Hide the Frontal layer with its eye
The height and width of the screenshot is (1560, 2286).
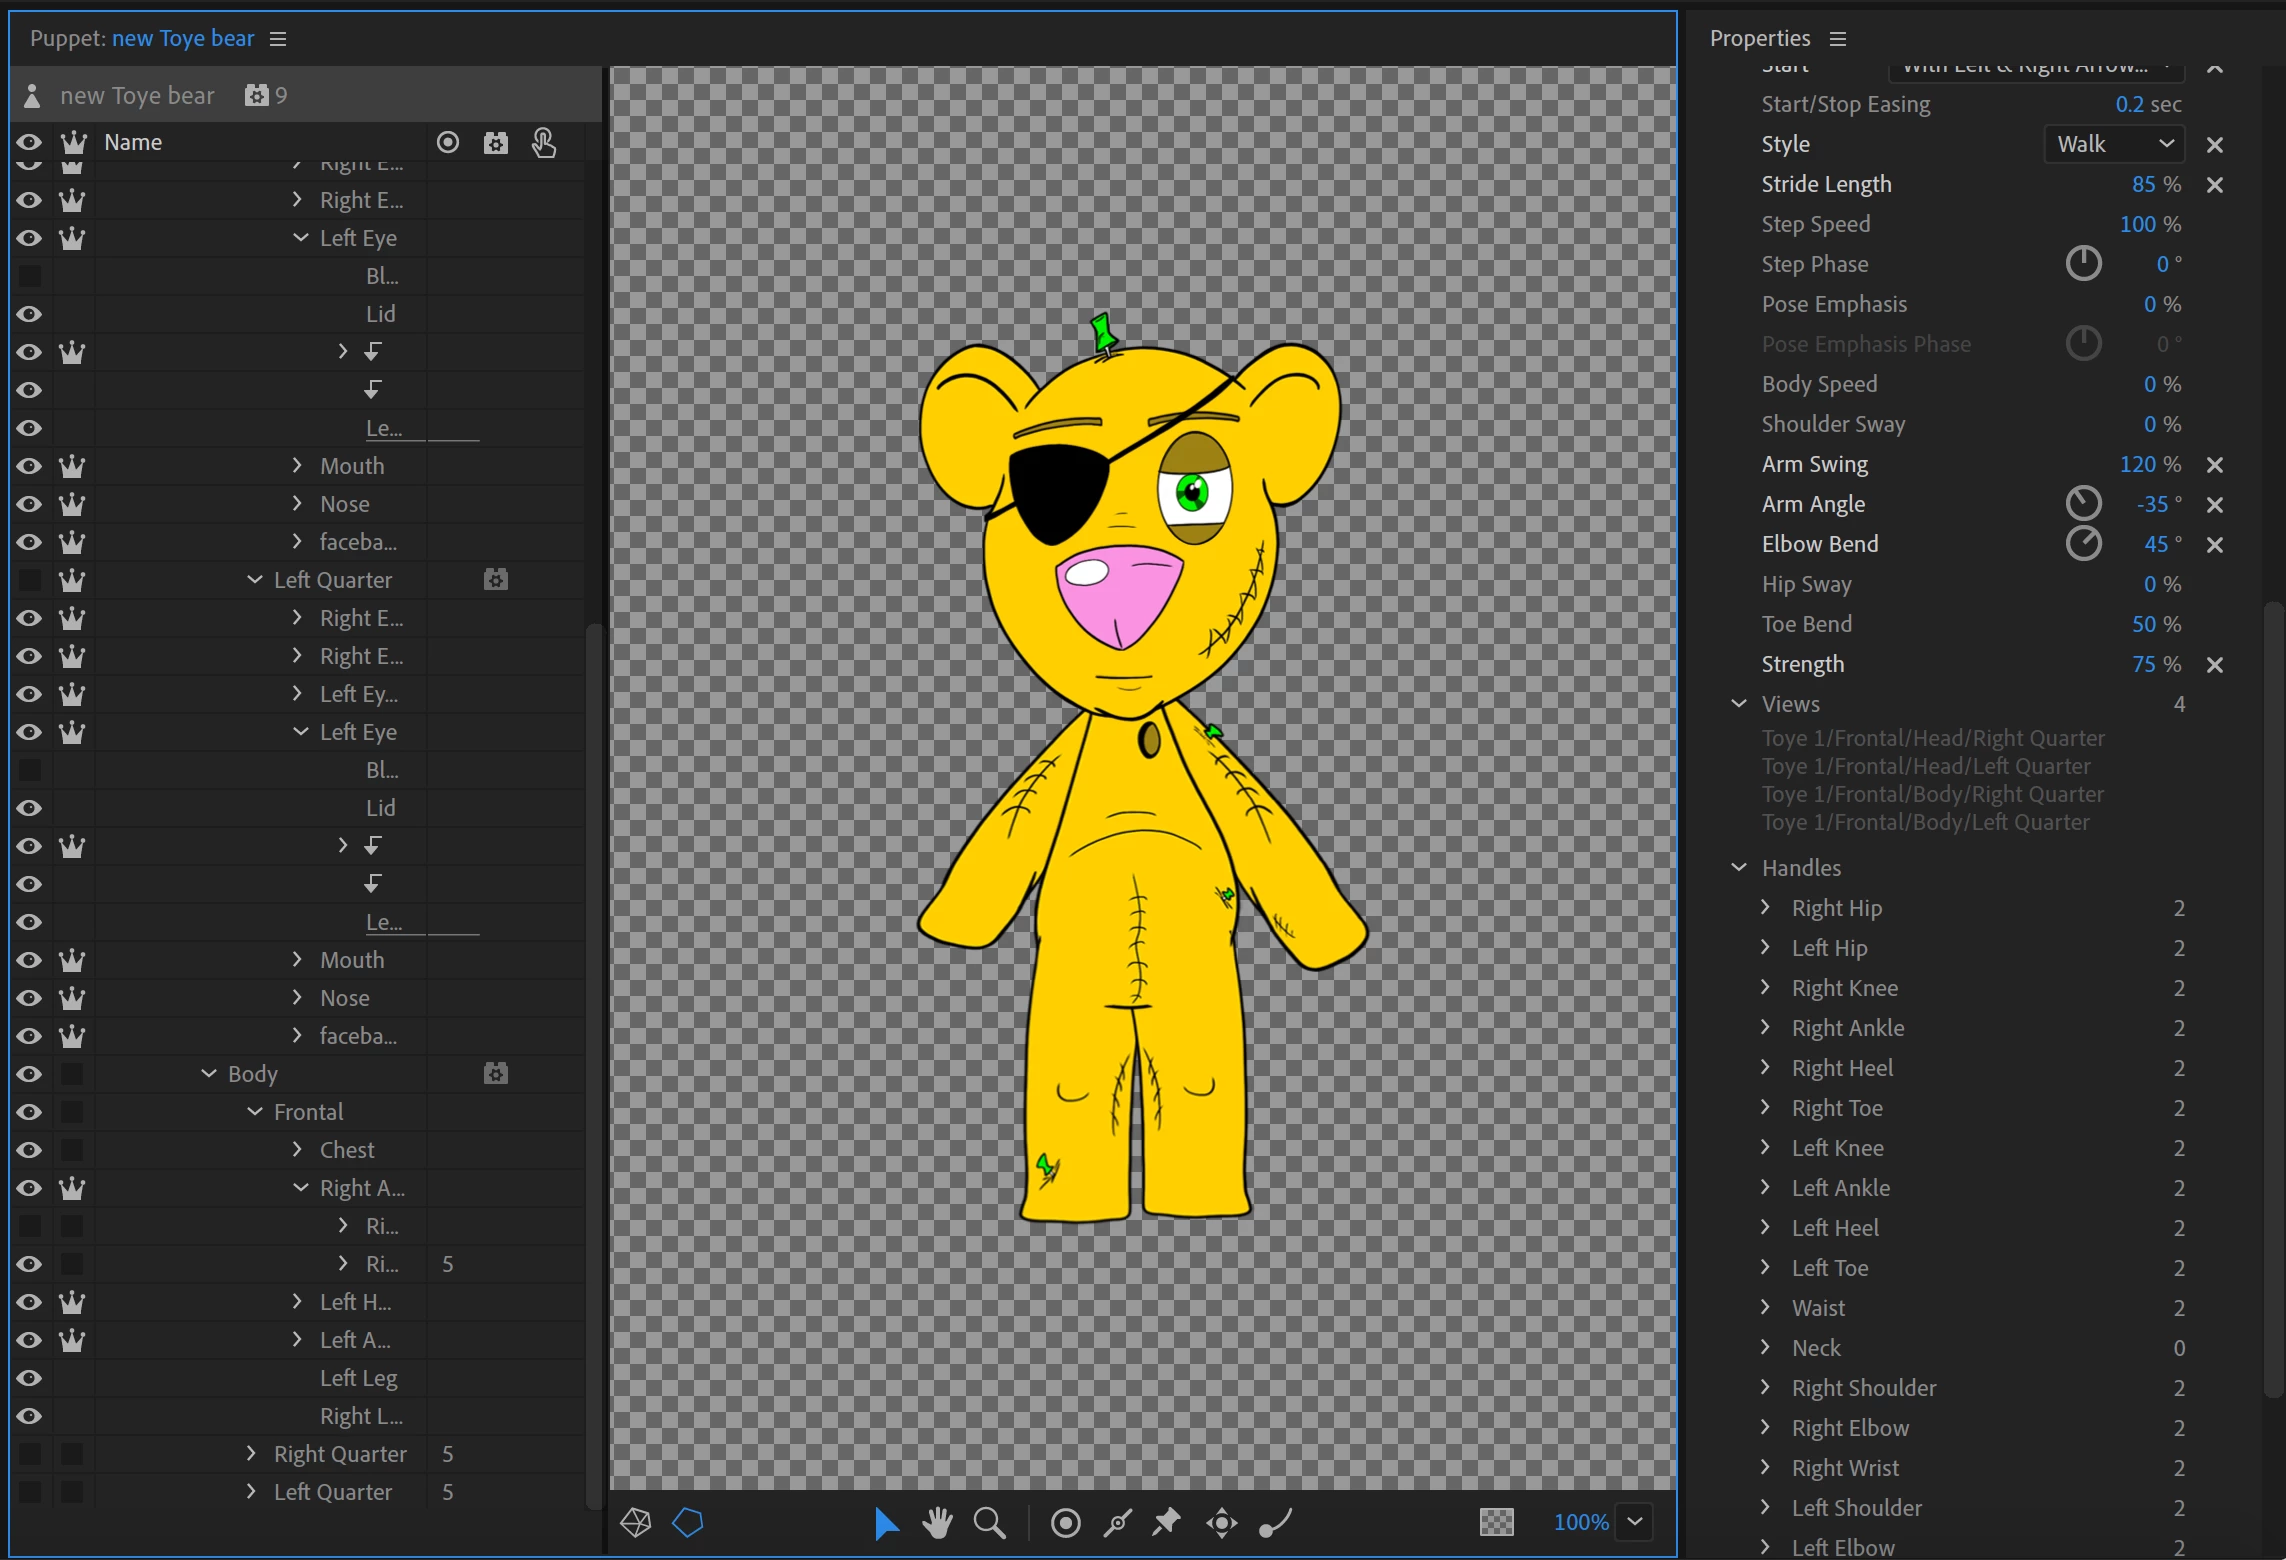[x=29, y=1112]
